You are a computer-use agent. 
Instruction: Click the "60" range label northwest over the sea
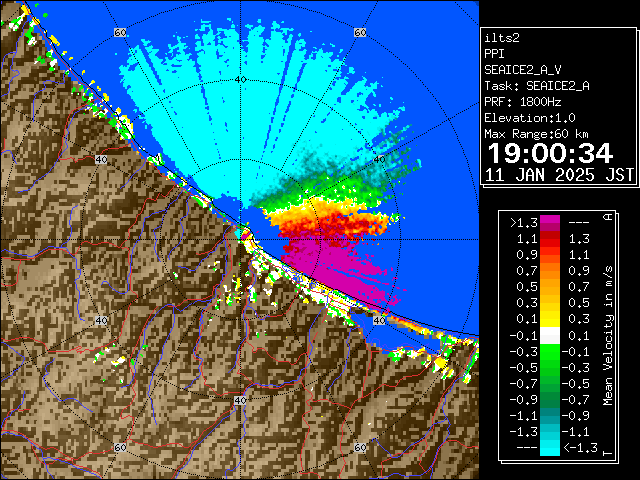point(120,33)
